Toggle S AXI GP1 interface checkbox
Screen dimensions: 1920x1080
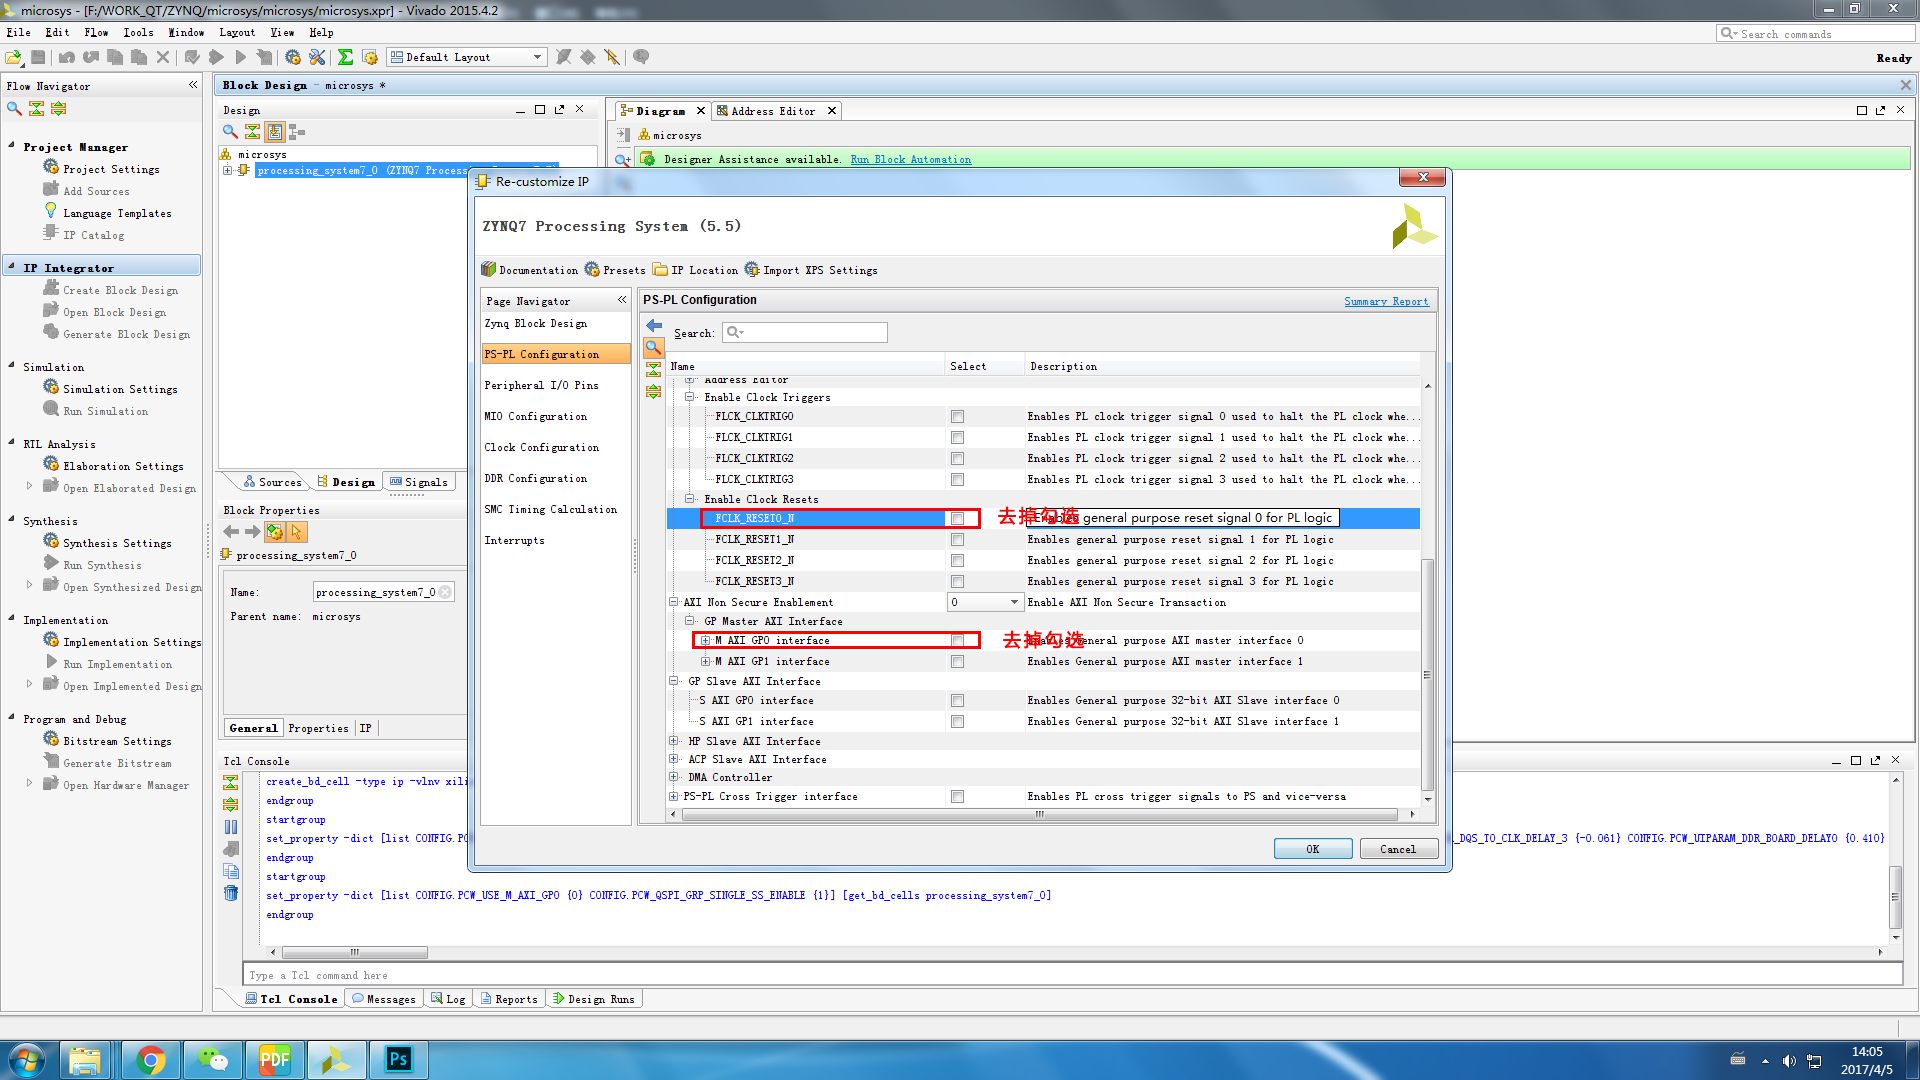(957, 721)
